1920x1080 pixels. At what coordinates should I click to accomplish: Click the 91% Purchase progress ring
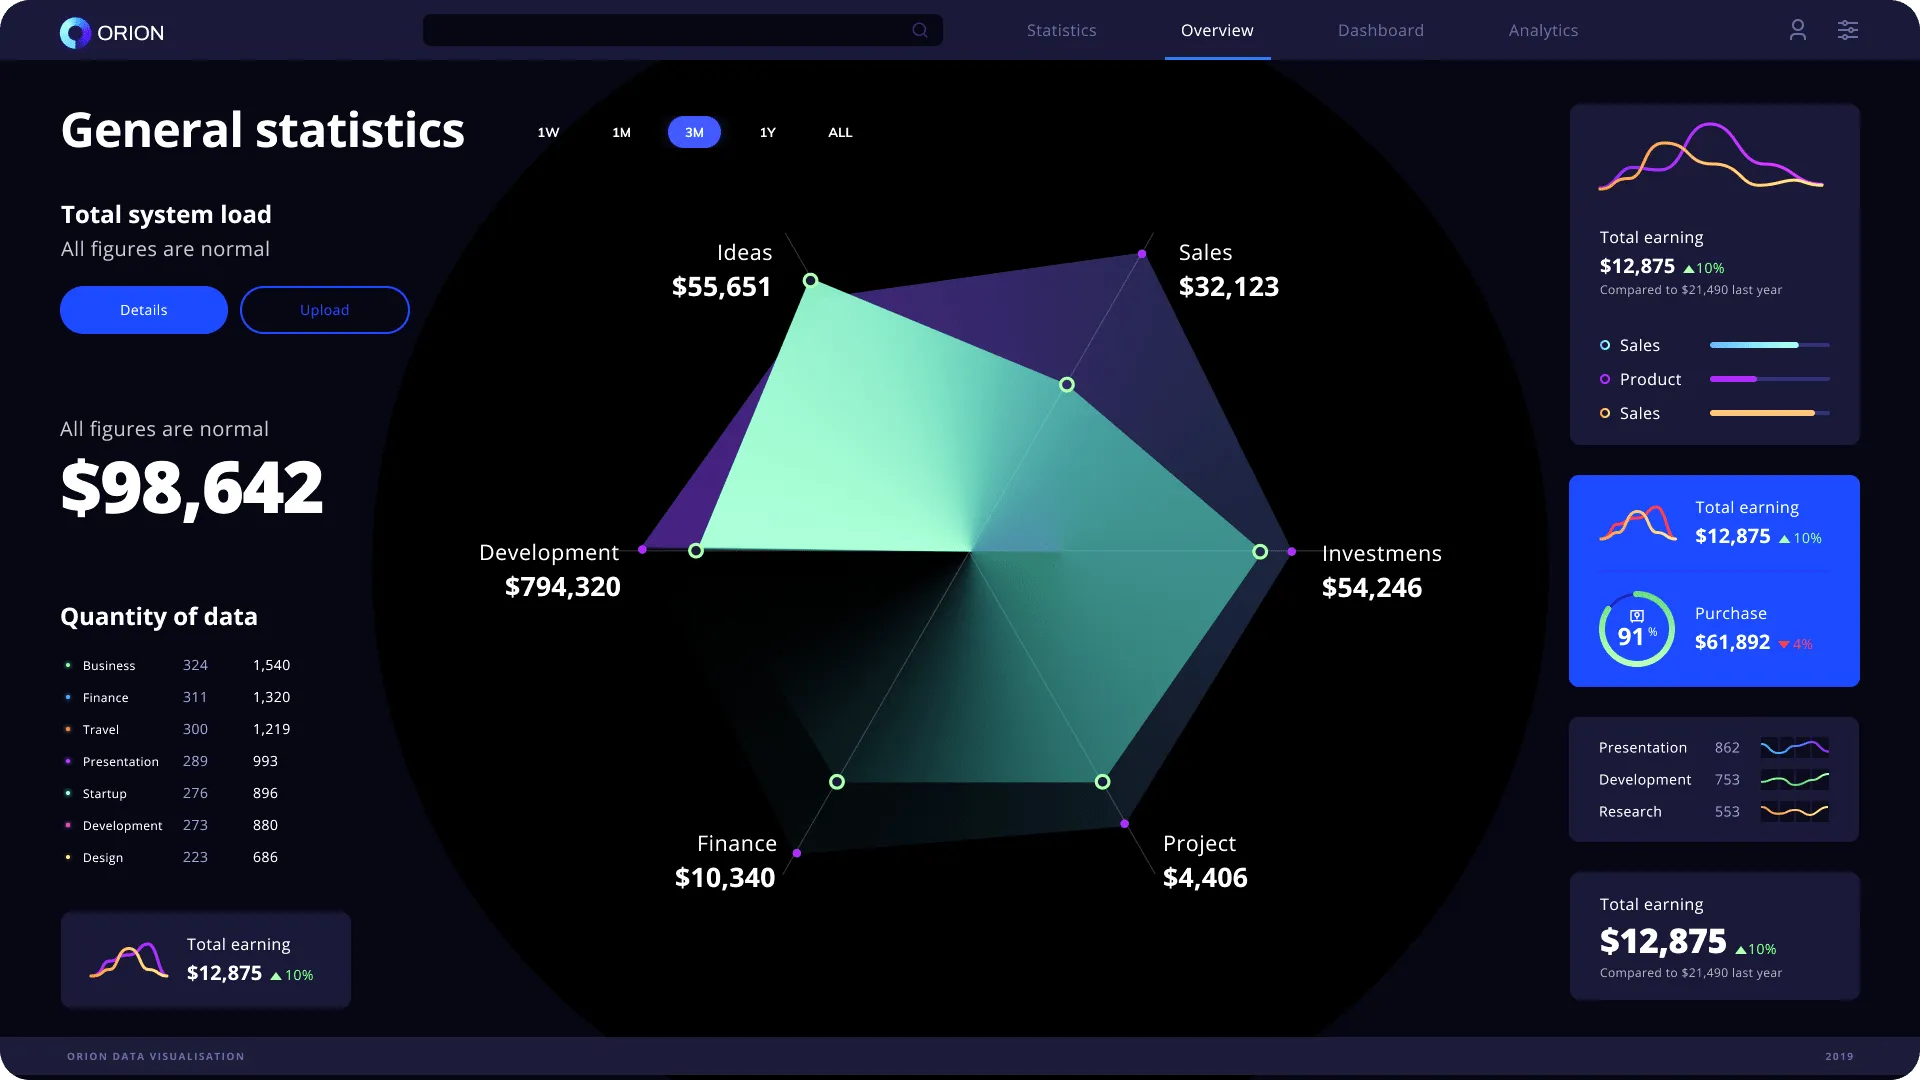[1636, 629]
